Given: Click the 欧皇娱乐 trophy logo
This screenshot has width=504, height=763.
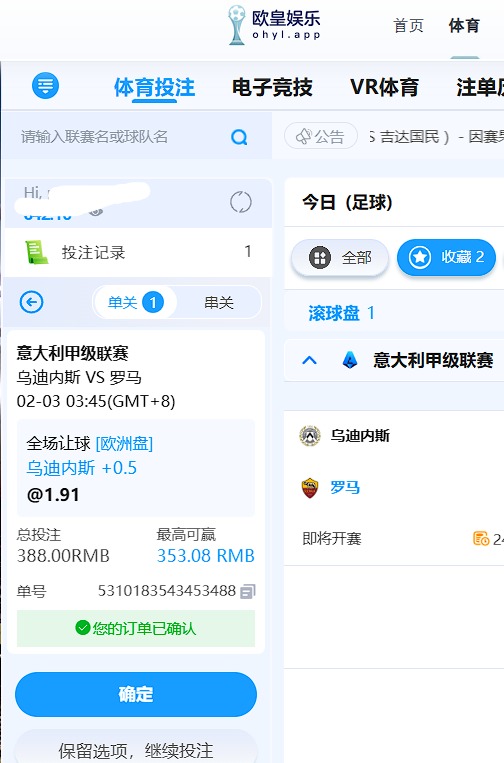Looking at the screenshot, I should tap(237, 25).
